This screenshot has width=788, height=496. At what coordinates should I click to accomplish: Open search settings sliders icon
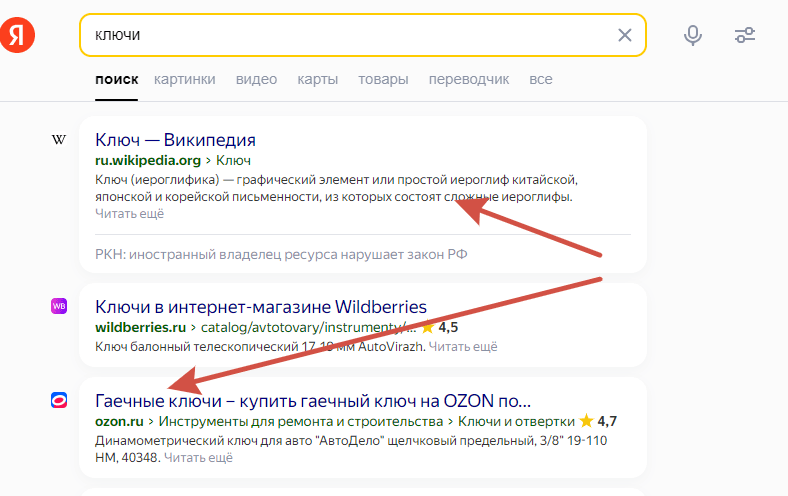click(x=745, y=35)
